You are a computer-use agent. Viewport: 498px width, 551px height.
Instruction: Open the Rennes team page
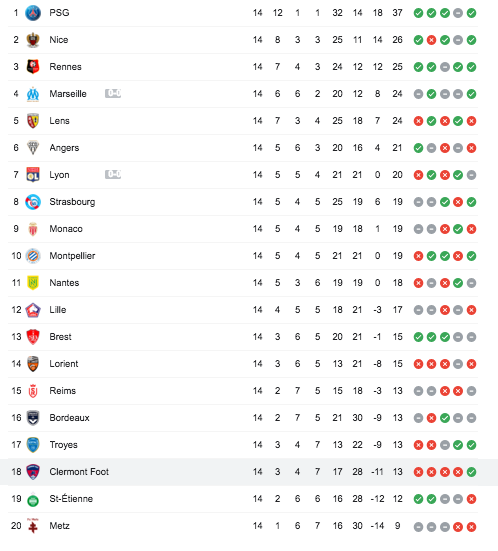click(x=65, y=67)
